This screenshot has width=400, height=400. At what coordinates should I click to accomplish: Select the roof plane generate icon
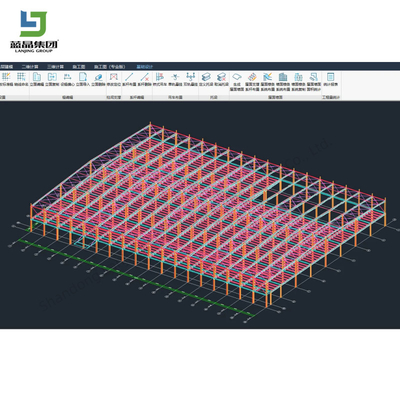(x=237, y=77)
